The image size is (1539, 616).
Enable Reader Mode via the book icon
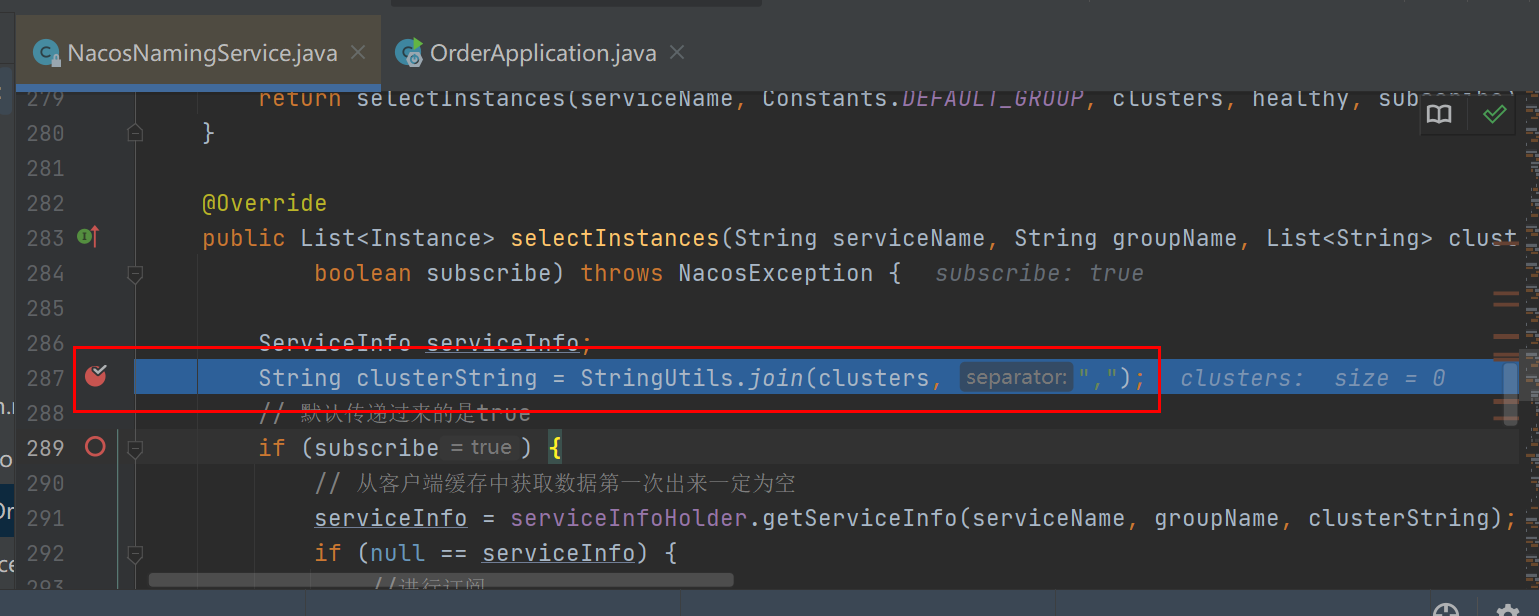click(1439, 115)
